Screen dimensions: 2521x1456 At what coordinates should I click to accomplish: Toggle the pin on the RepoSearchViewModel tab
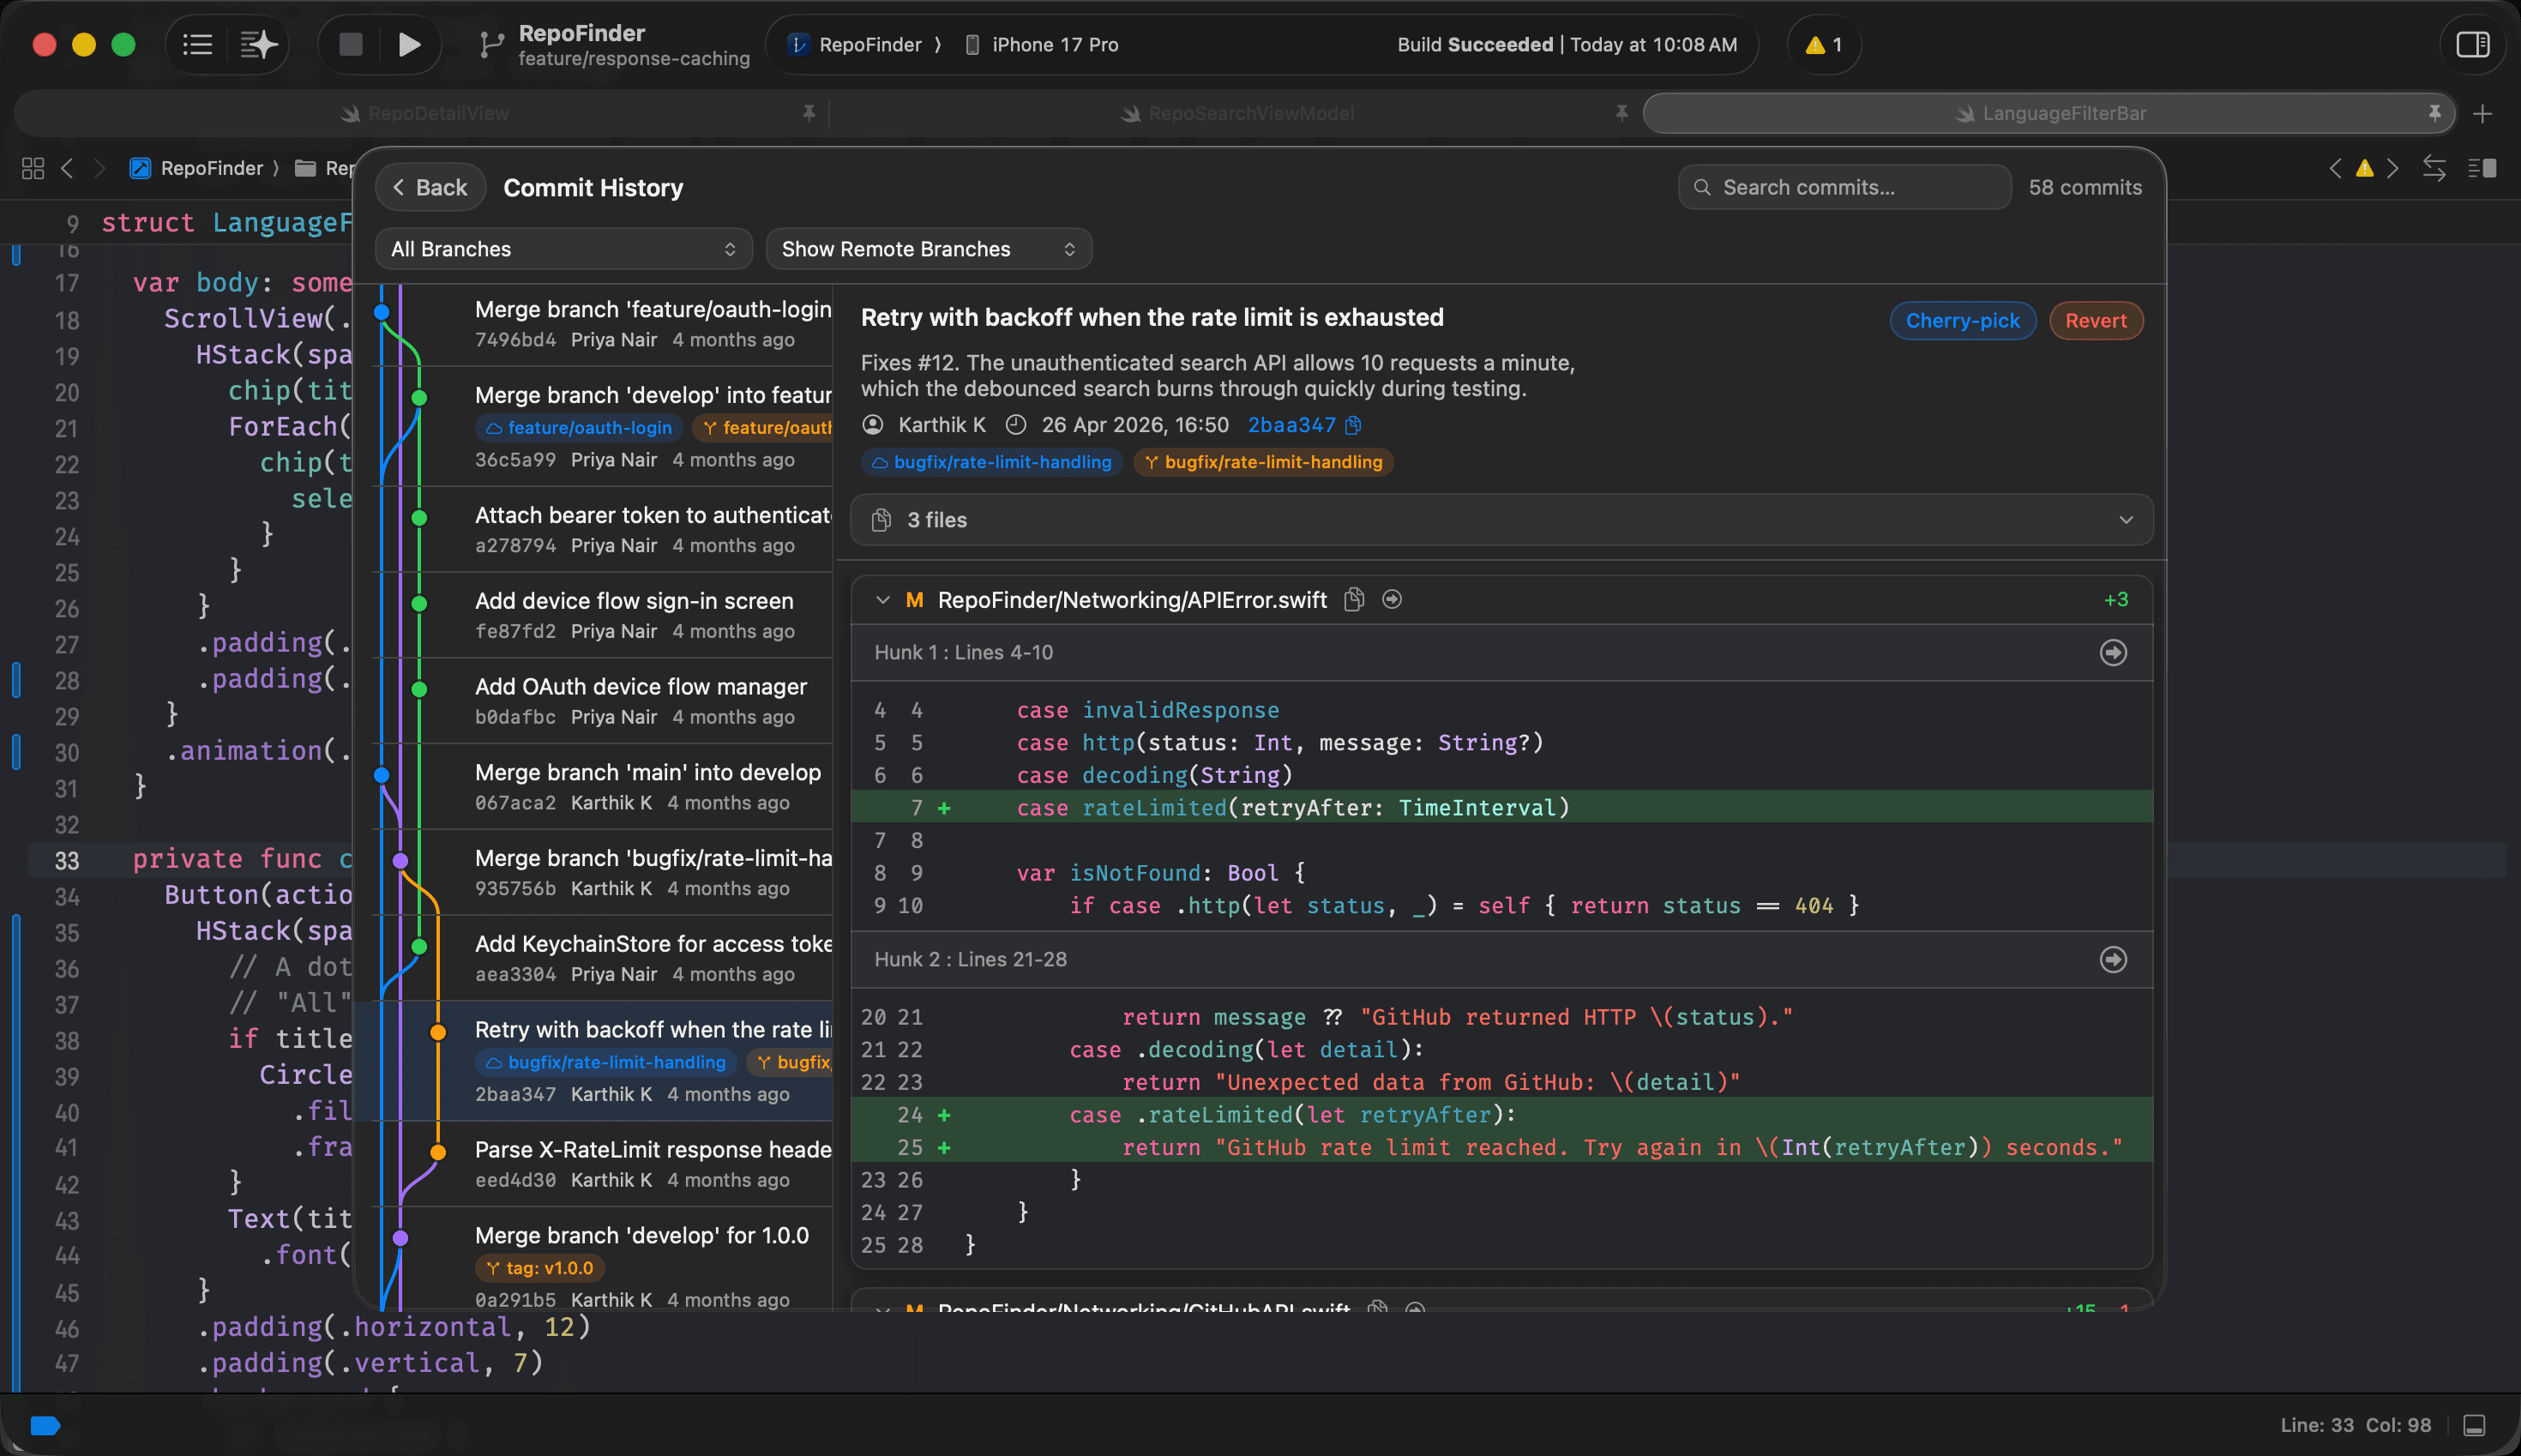(x=1621, y=113)
